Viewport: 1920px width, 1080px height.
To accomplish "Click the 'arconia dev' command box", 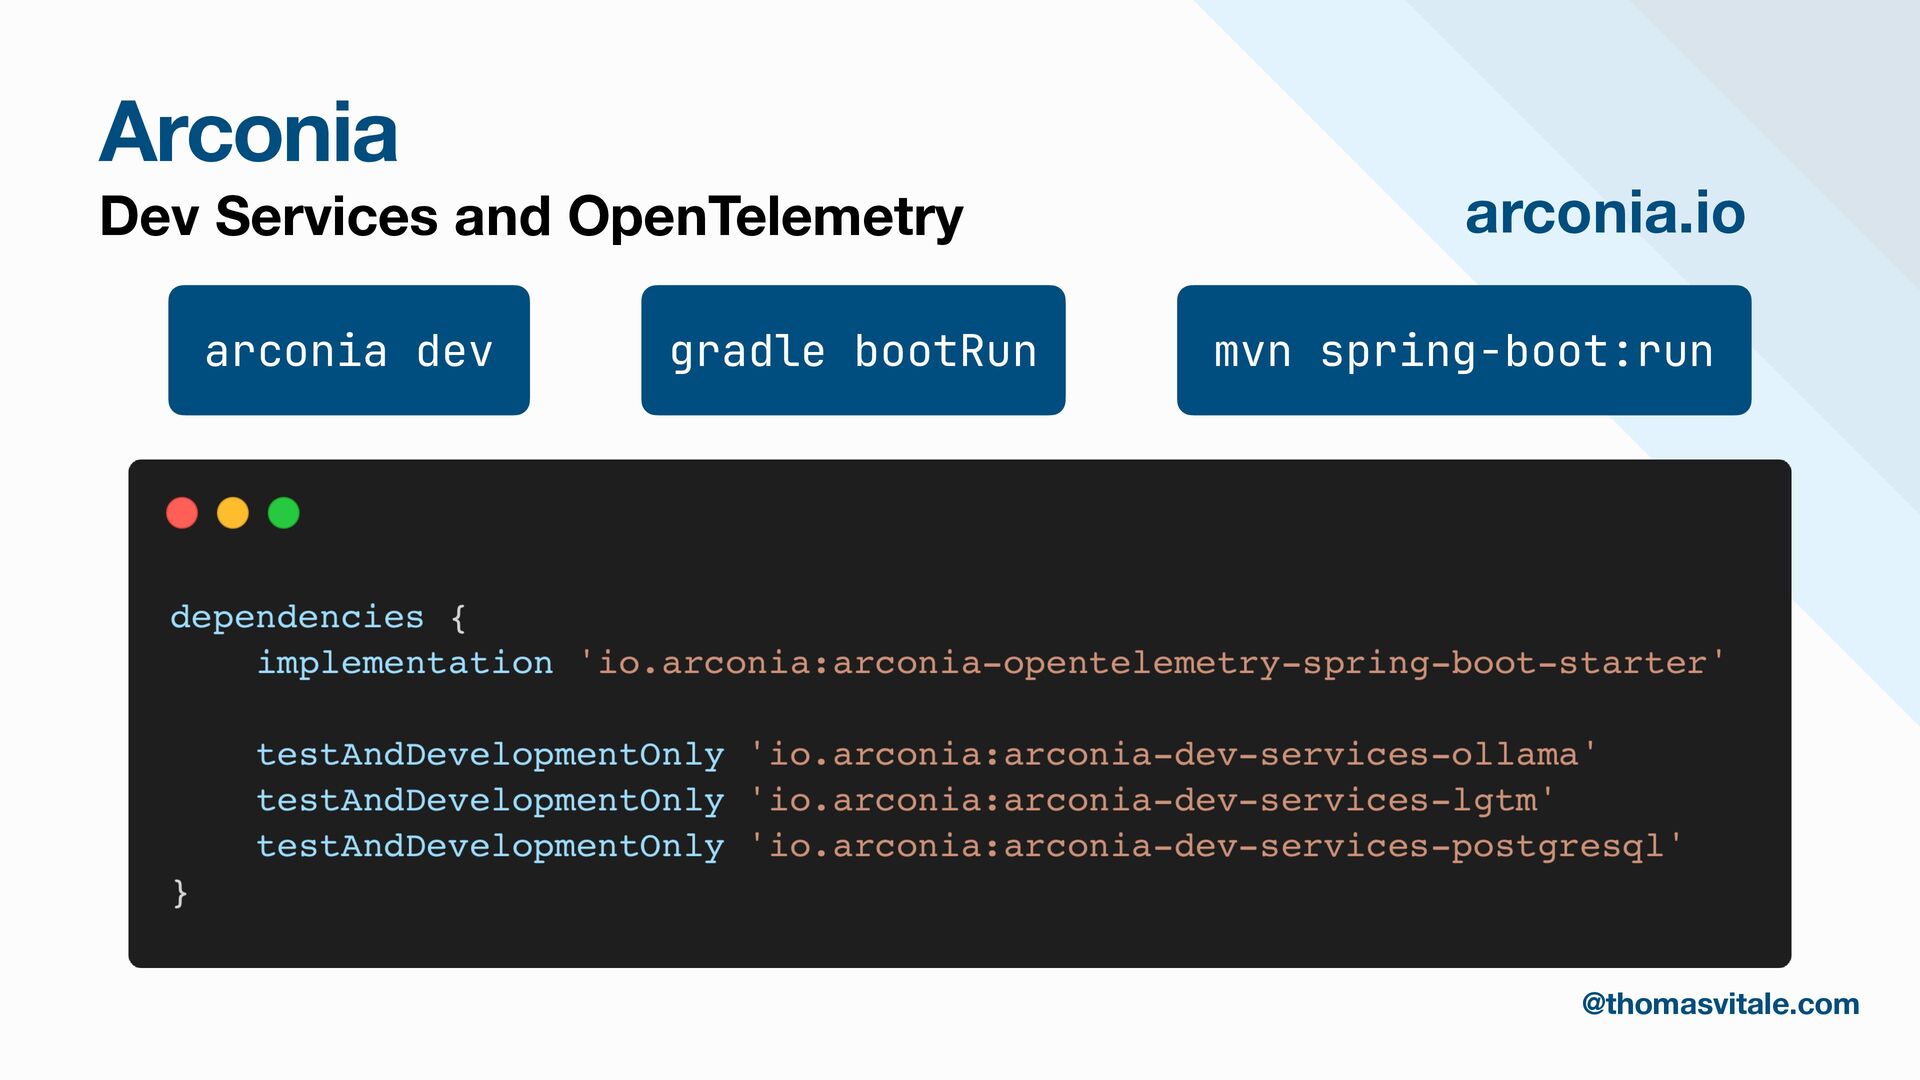I will coord(349,351).
